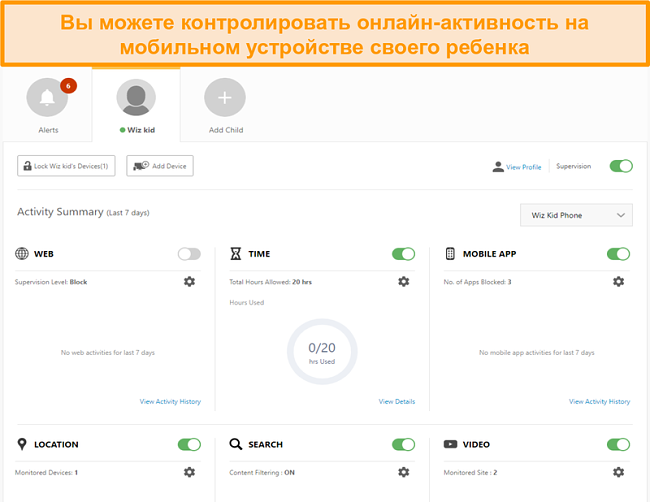The height and width of the screenshot is (502, 650).
Task: Click the Add Device button
Action: point(160,166)
